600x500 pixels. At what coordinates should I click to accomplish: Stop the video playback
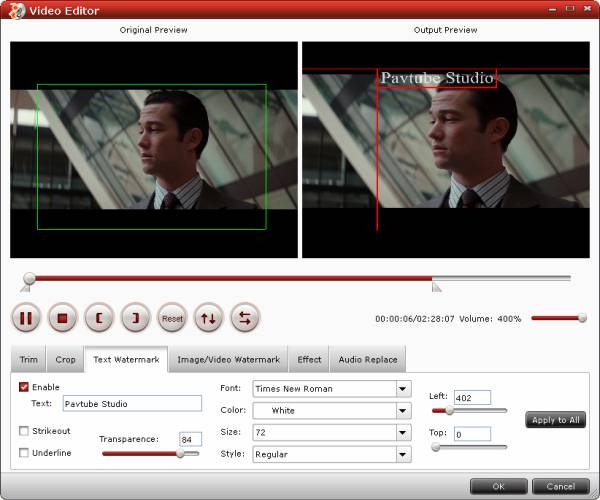[62, 318]
